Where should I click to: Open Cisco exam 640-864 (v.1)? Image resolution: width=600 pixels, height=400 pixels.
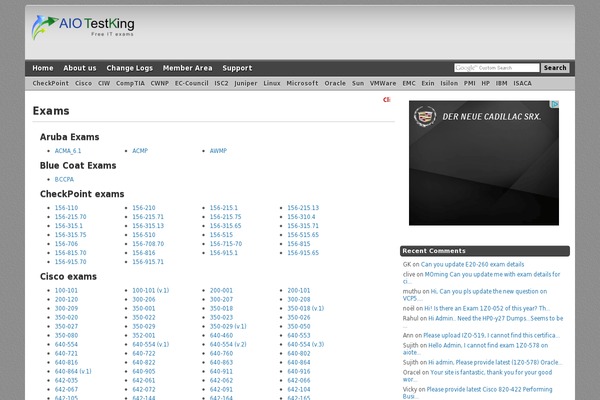(73, 371)
